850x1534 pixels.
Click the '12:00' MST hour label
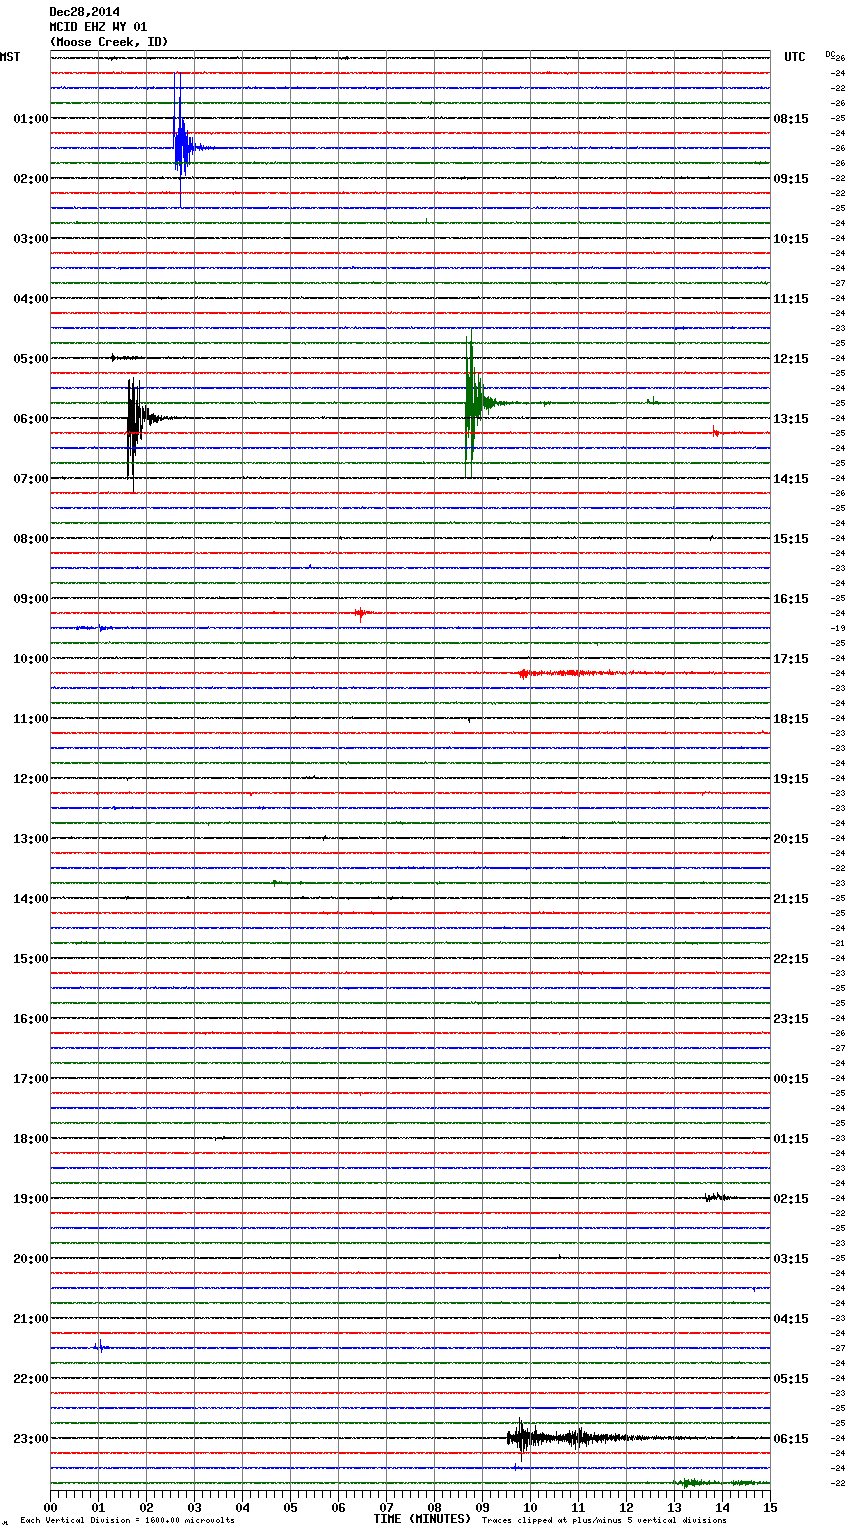point(31,778)
